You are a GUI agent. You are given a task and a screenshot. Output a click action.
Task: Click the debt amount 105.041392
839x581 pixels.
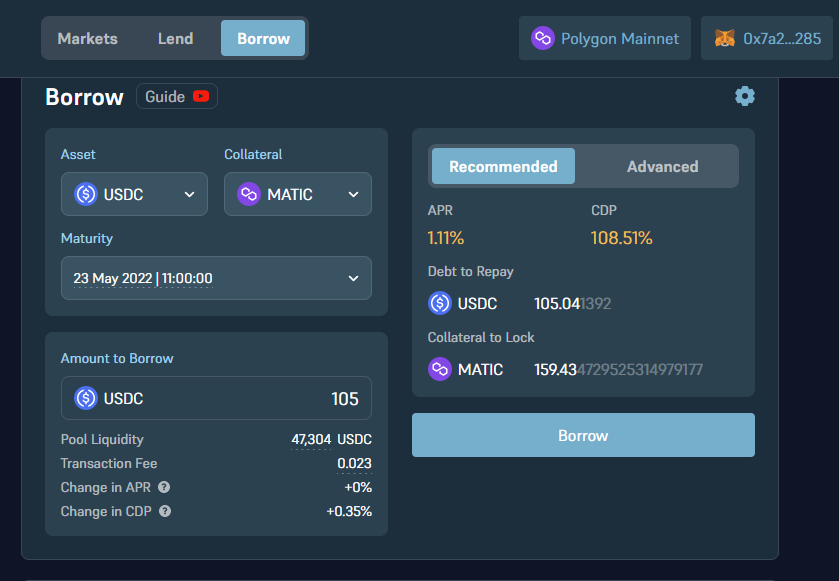(573, 303)
